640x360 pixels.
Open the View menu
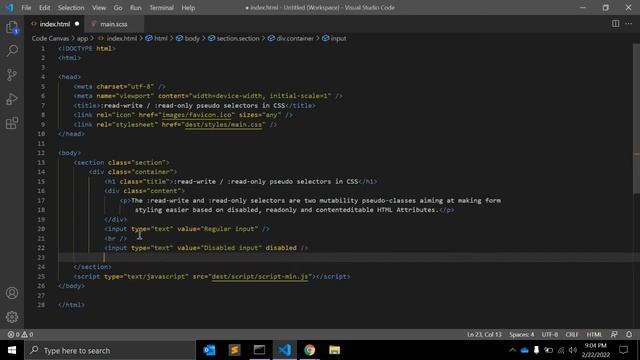pyautogui.click(x=99, y=8)
